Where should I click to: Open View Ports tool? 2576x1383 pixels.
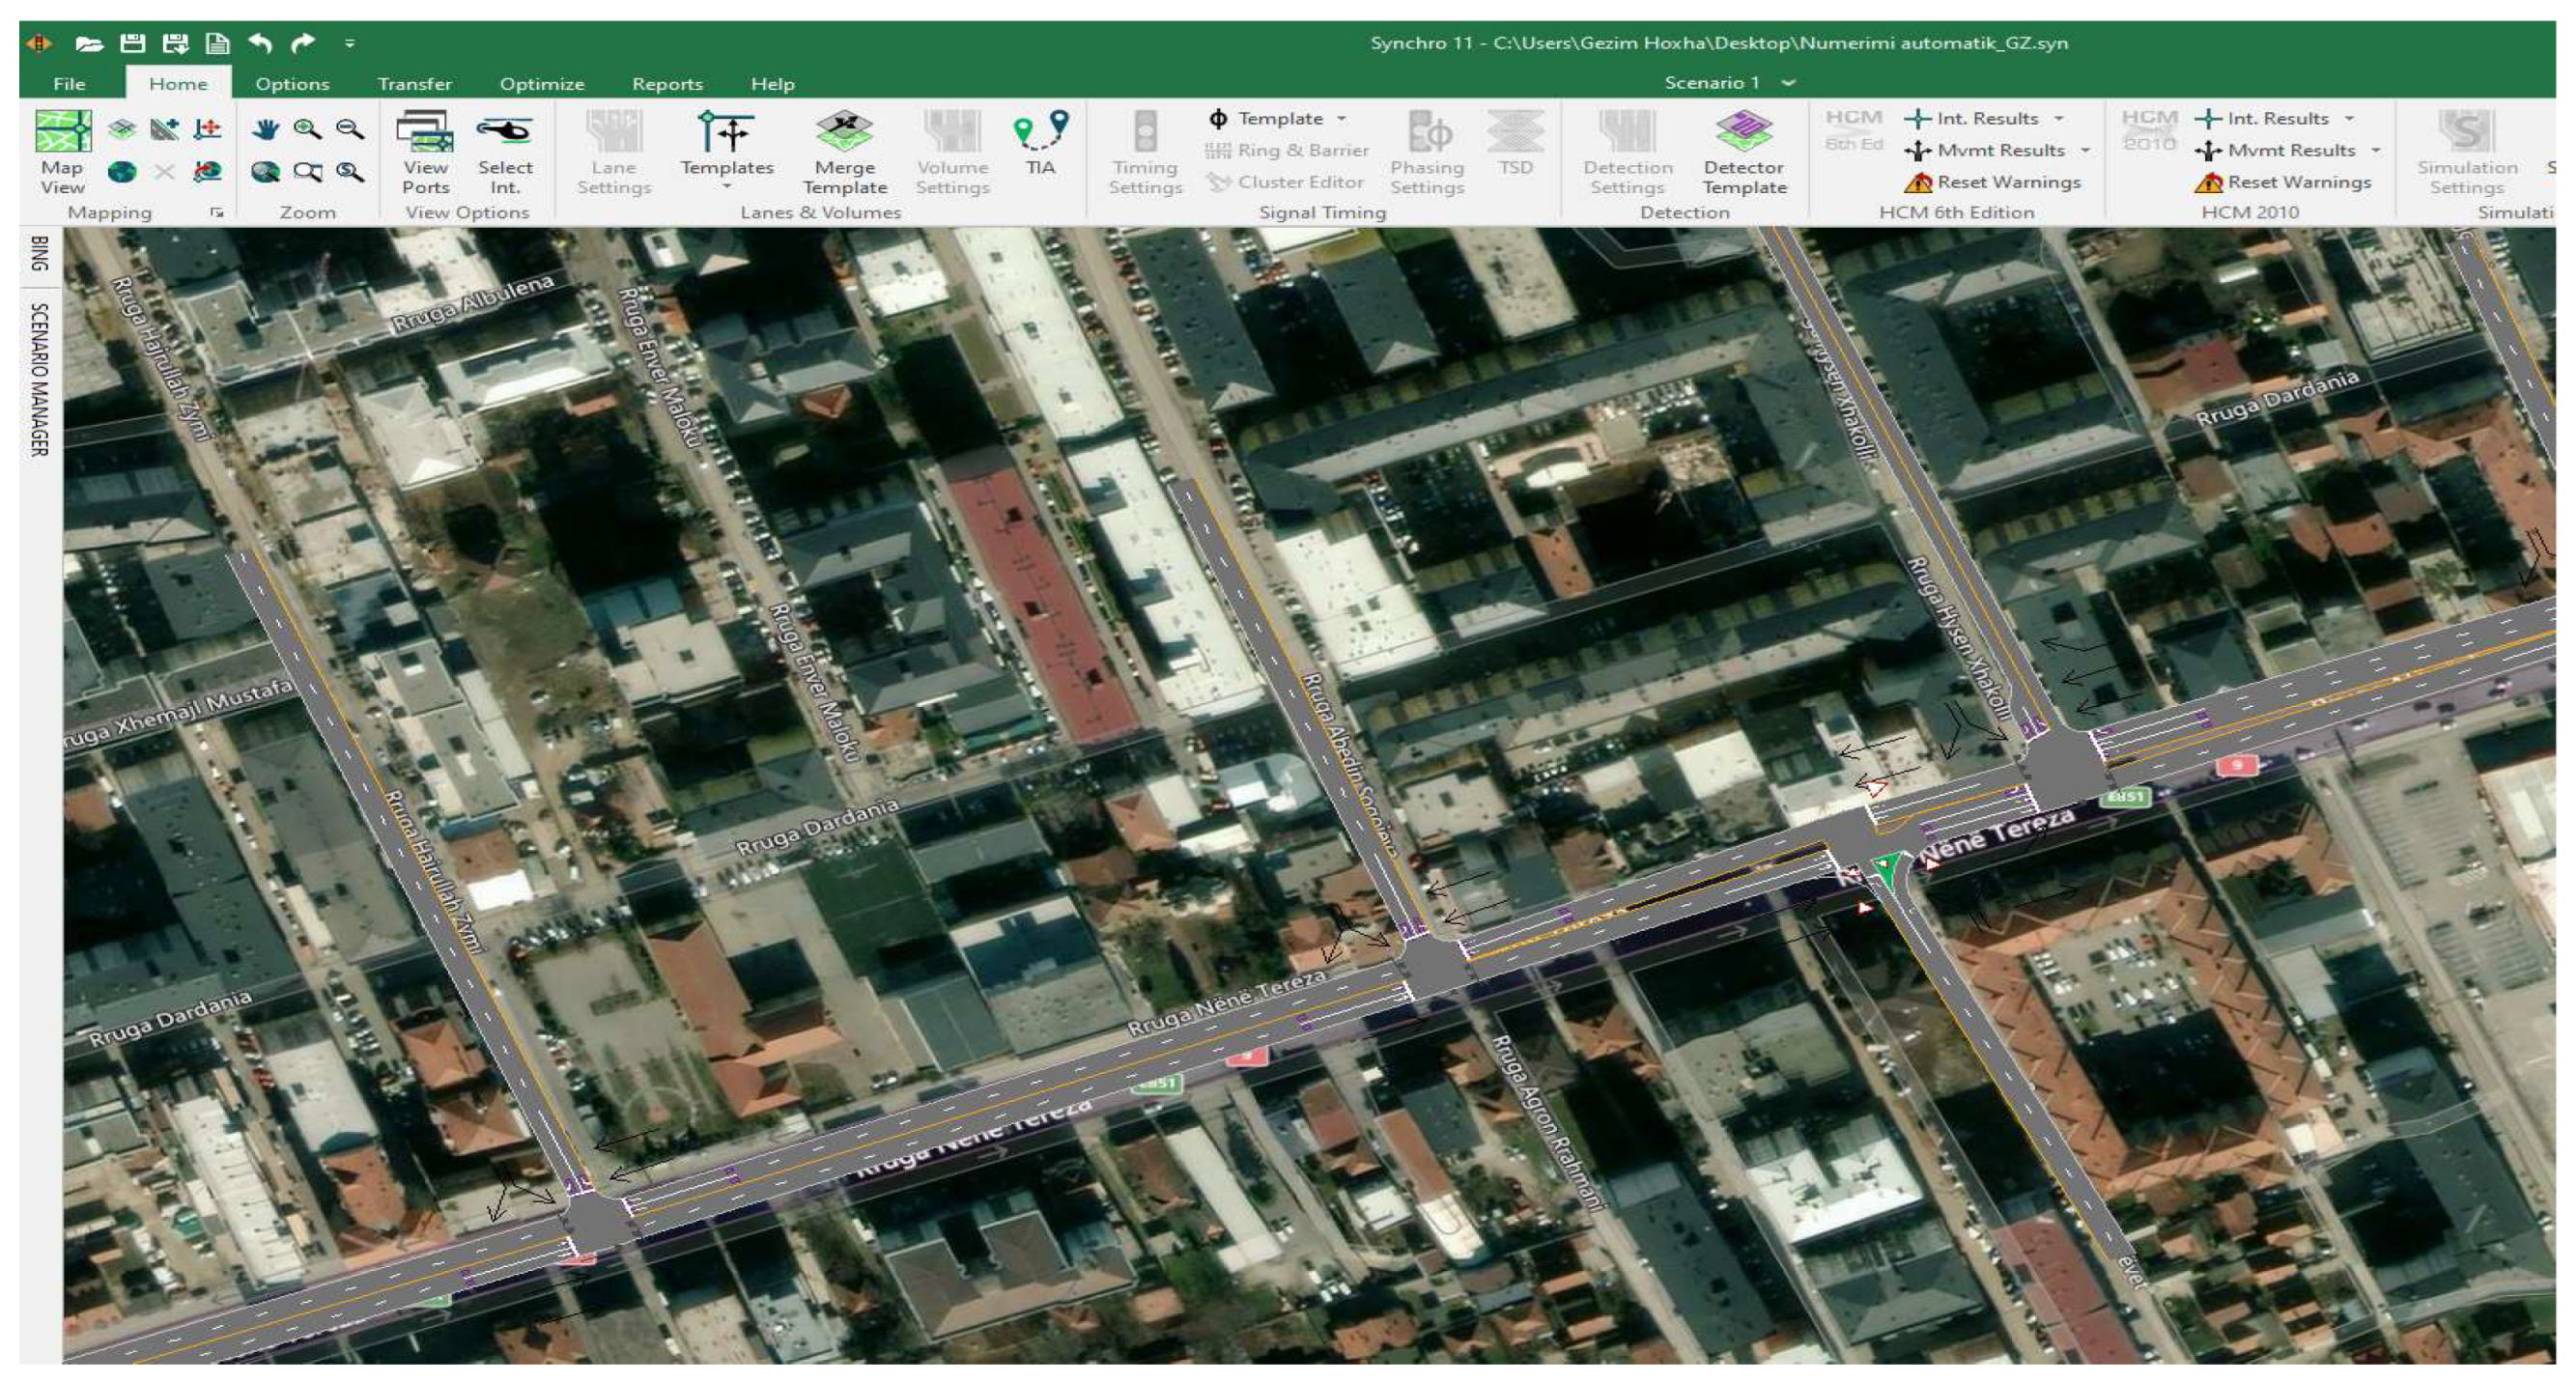tap(425, 151)
